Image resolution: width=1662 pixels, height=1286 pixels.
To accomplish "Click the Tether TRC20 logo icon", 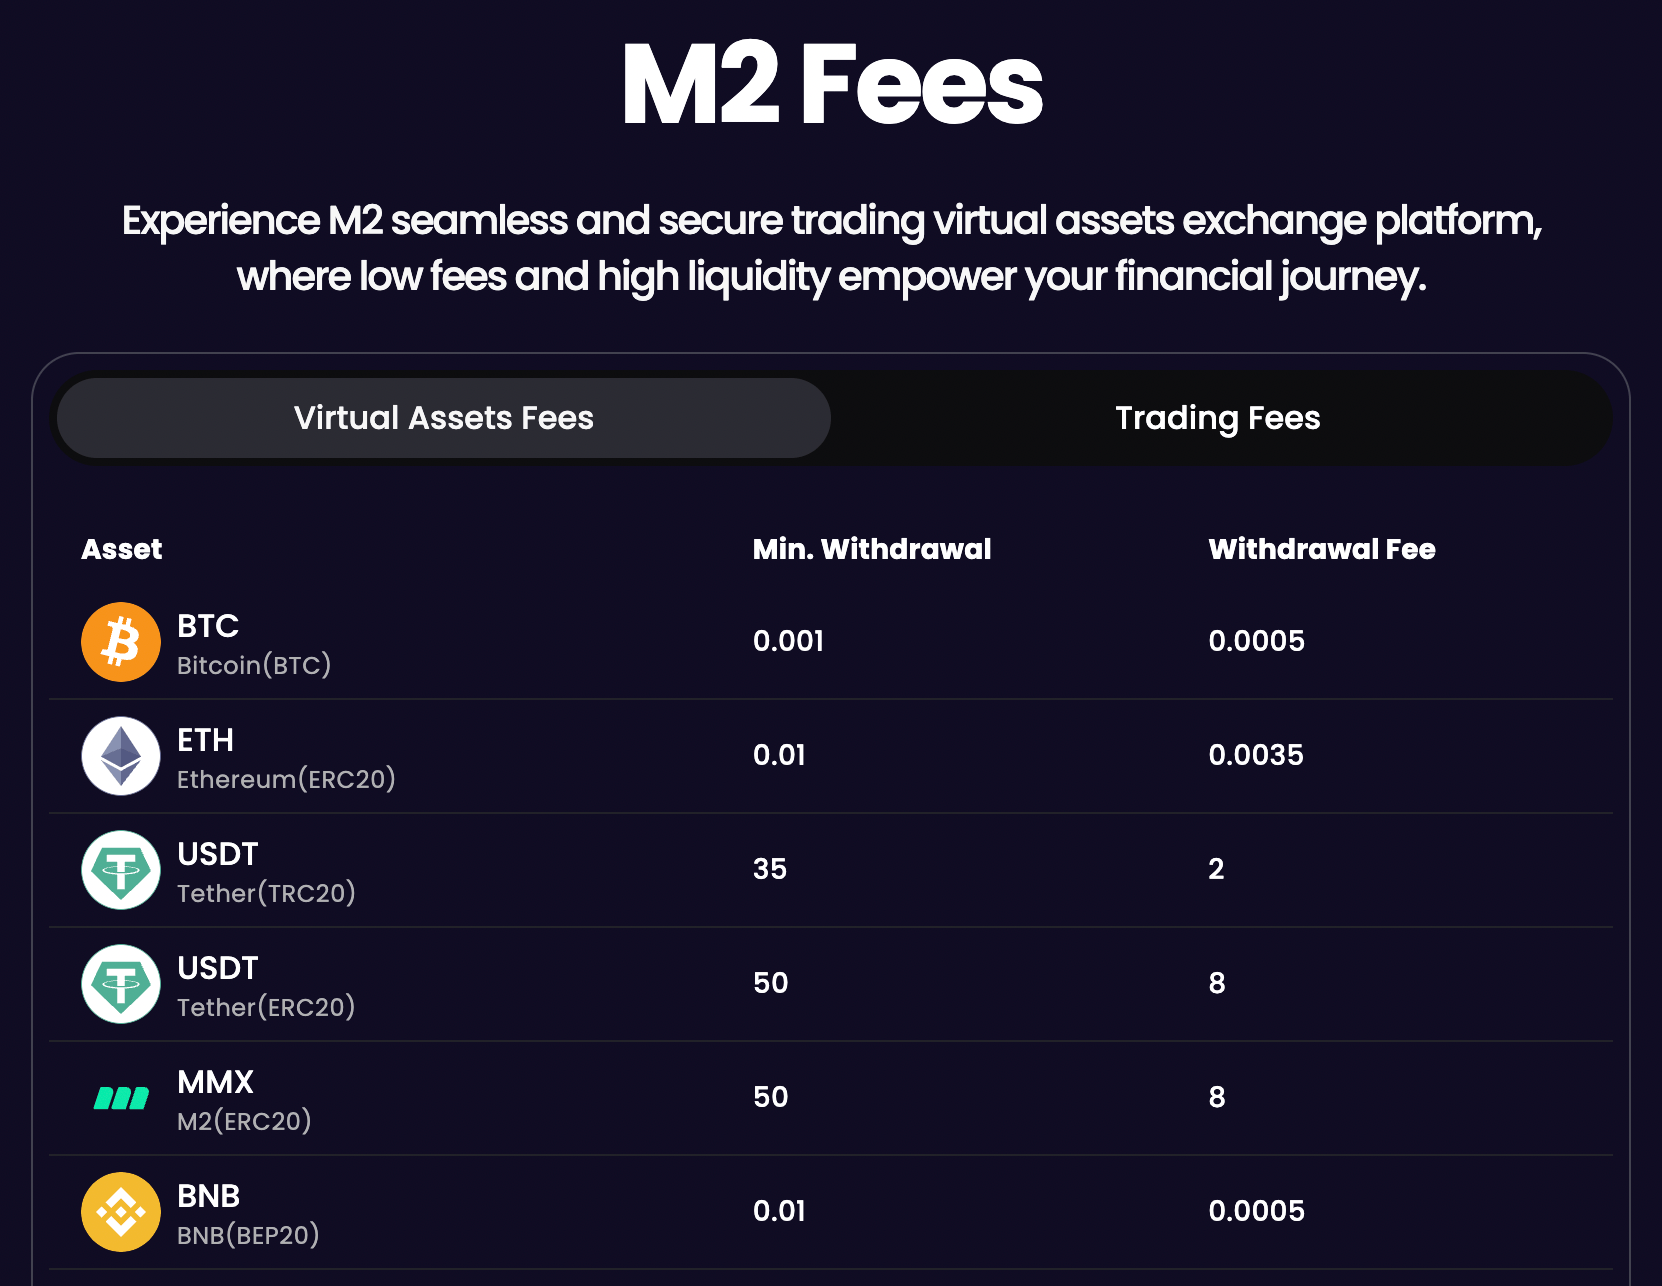I will click(x=120, y=870).
